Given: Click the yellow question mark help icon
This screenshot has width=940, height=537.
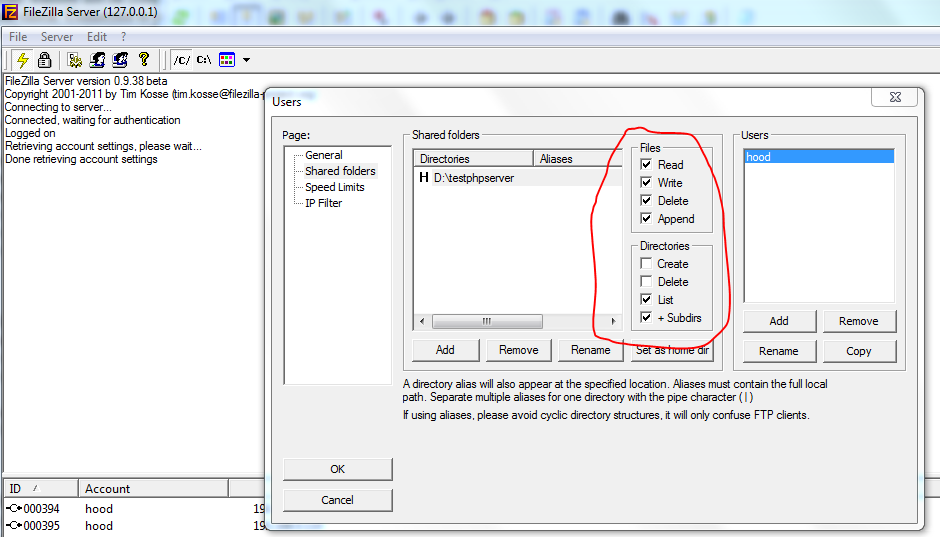Looking at the screenshot, I should point(143,59).
